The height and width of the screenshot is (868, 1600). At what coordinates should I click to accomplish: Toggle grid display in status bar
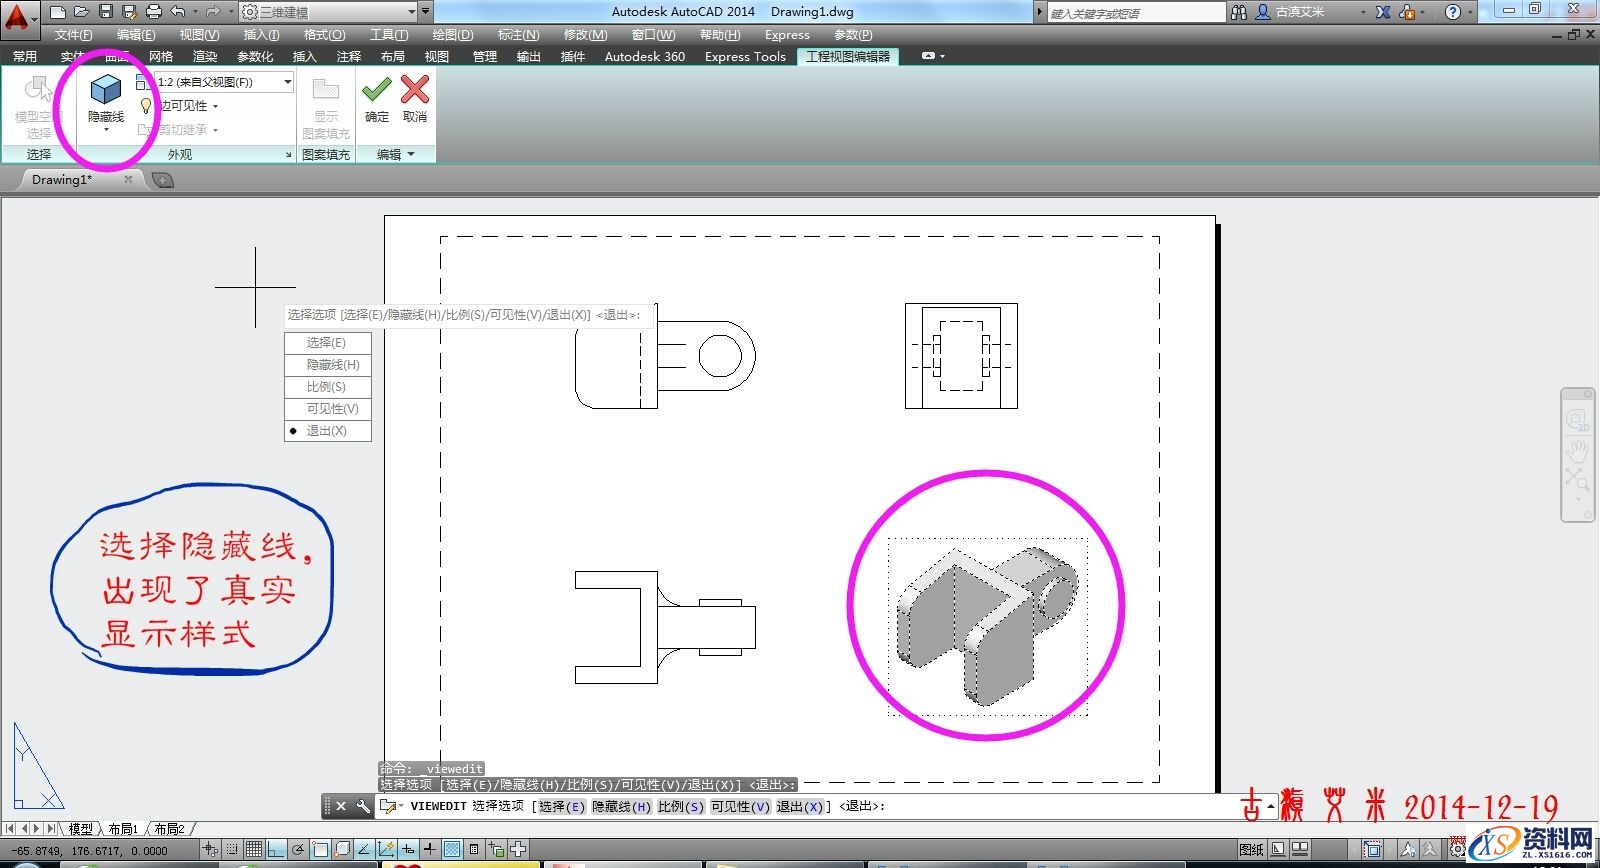254,850
